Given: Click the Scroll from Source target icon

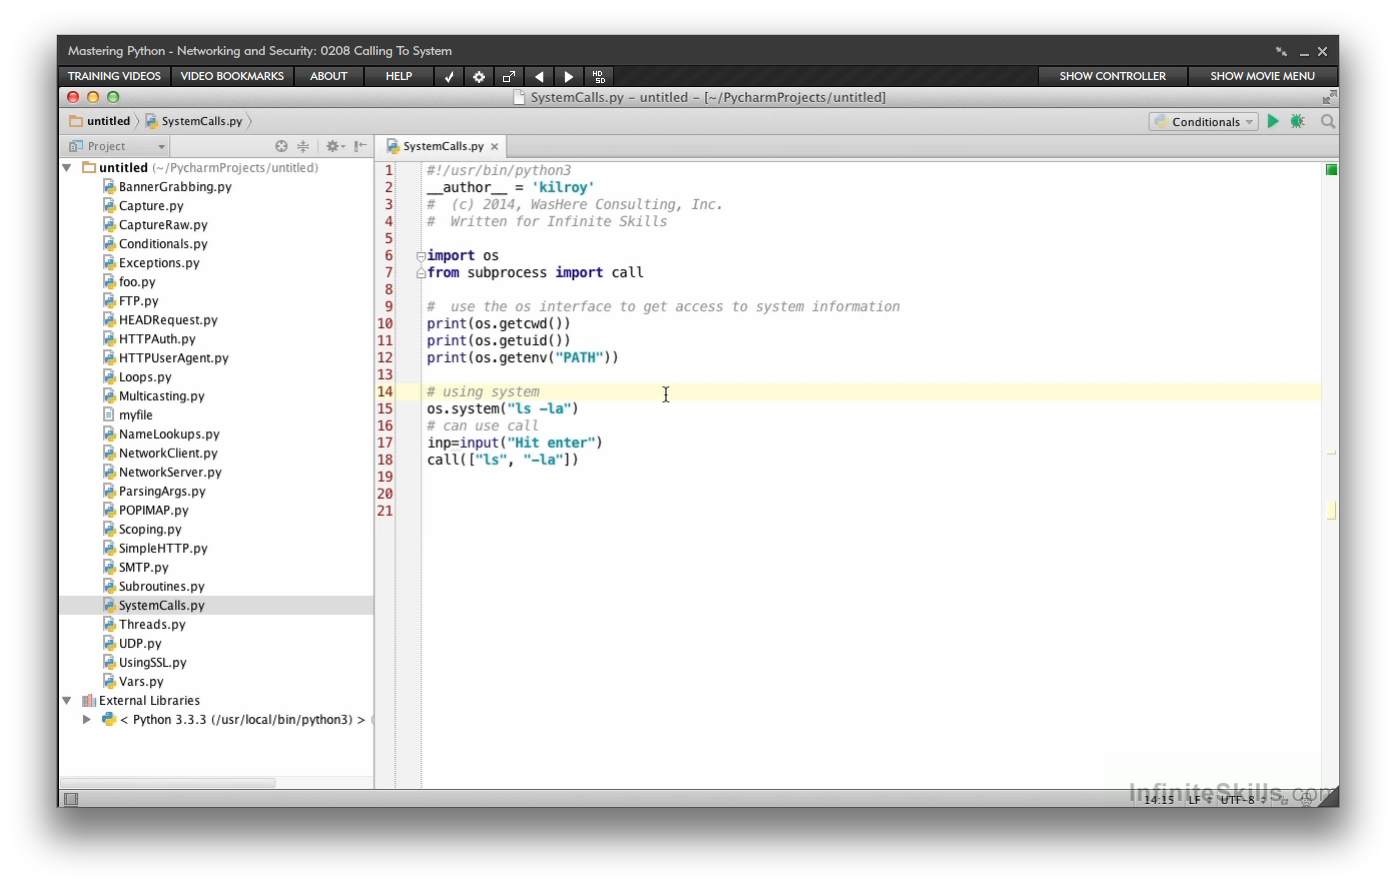Looking at the screenshot, I should coord(281,146).
